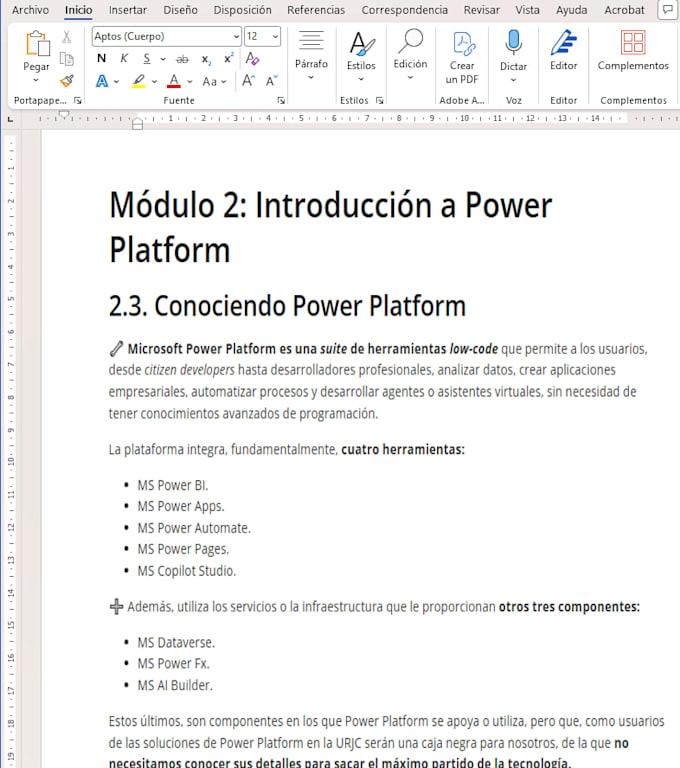Click list item 'MS Power BI.'
This screenshot has height=768, width=680.
tap(173, 485)
